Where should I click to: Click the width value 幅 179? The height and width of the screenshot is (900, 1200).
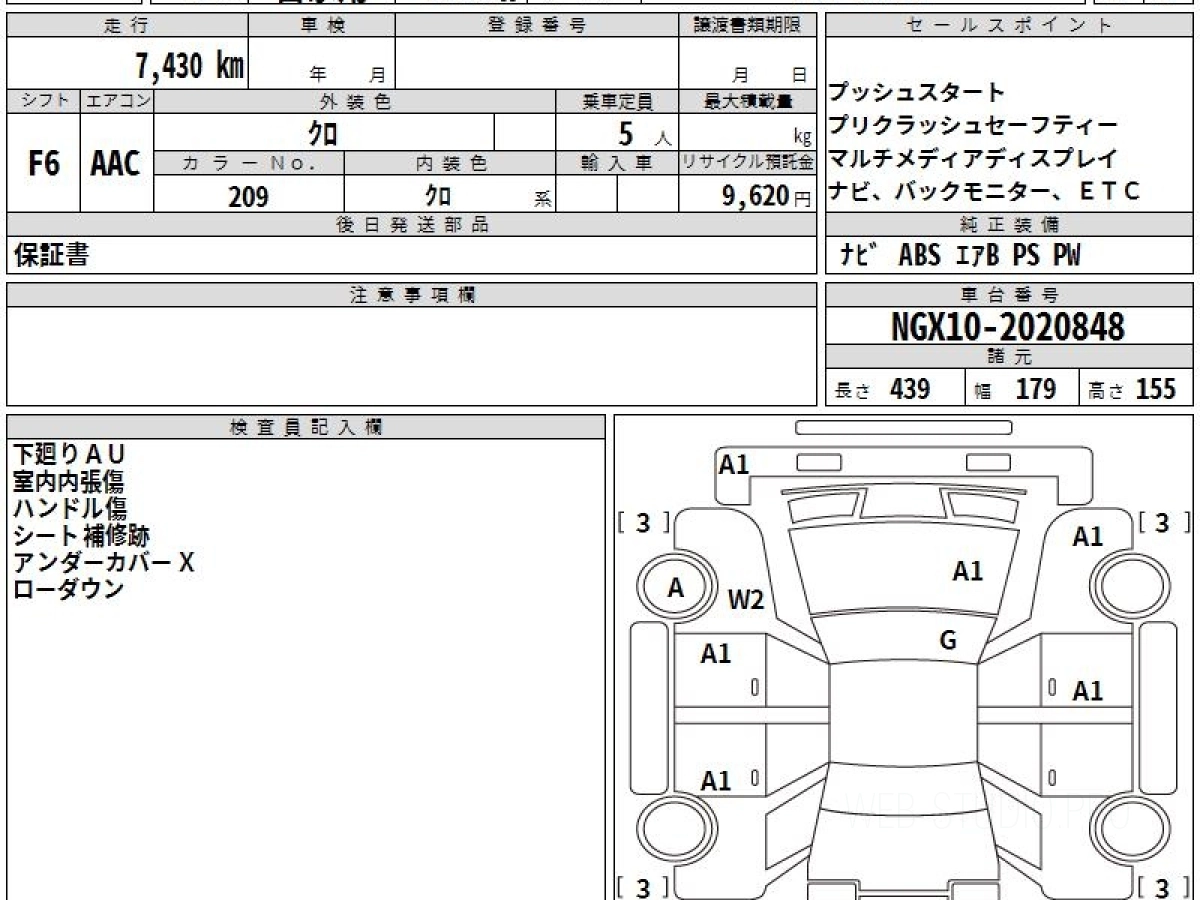(x=1016, y=389)
